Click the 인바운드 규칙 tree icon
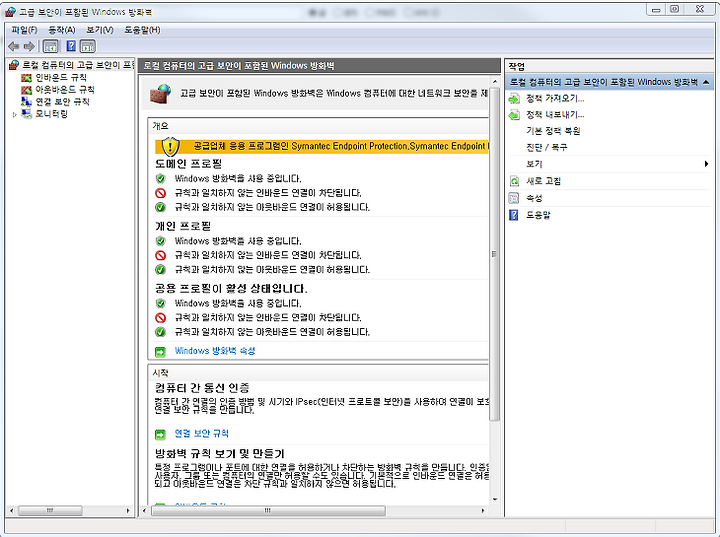720x537 pixels. click(x=27, y=77)
